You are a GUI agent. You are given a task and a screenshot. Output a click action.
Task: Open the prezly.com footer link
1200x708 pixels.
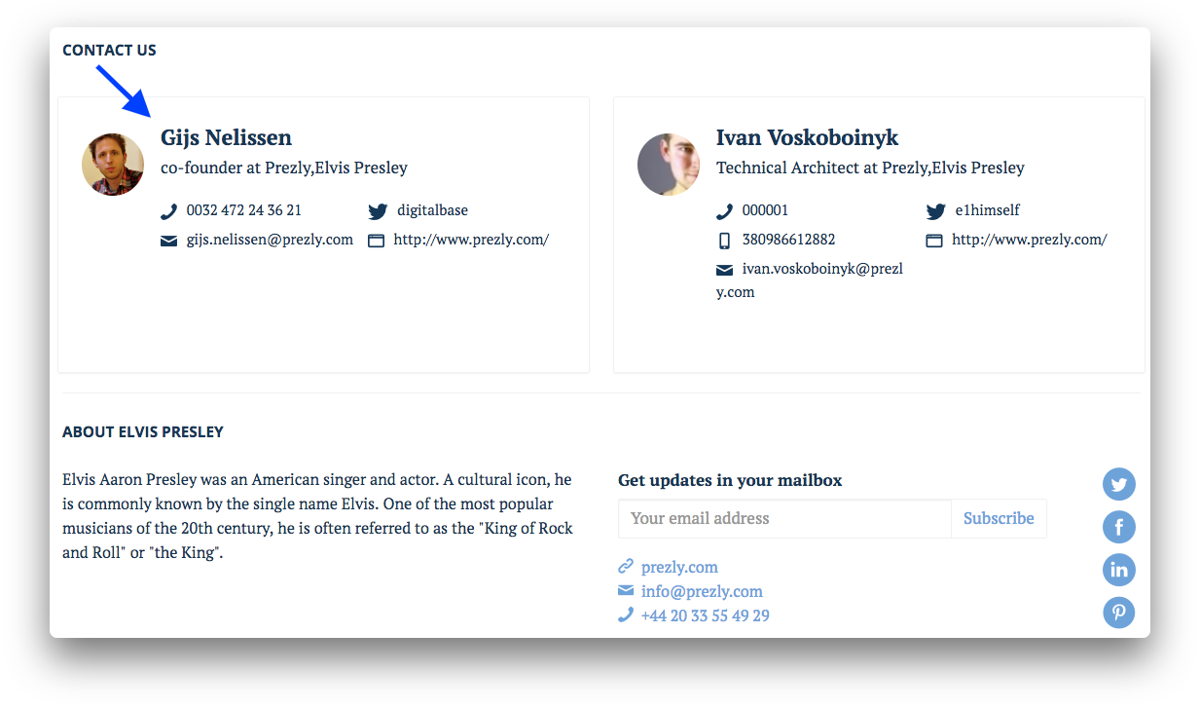click(x=679, y=567)
